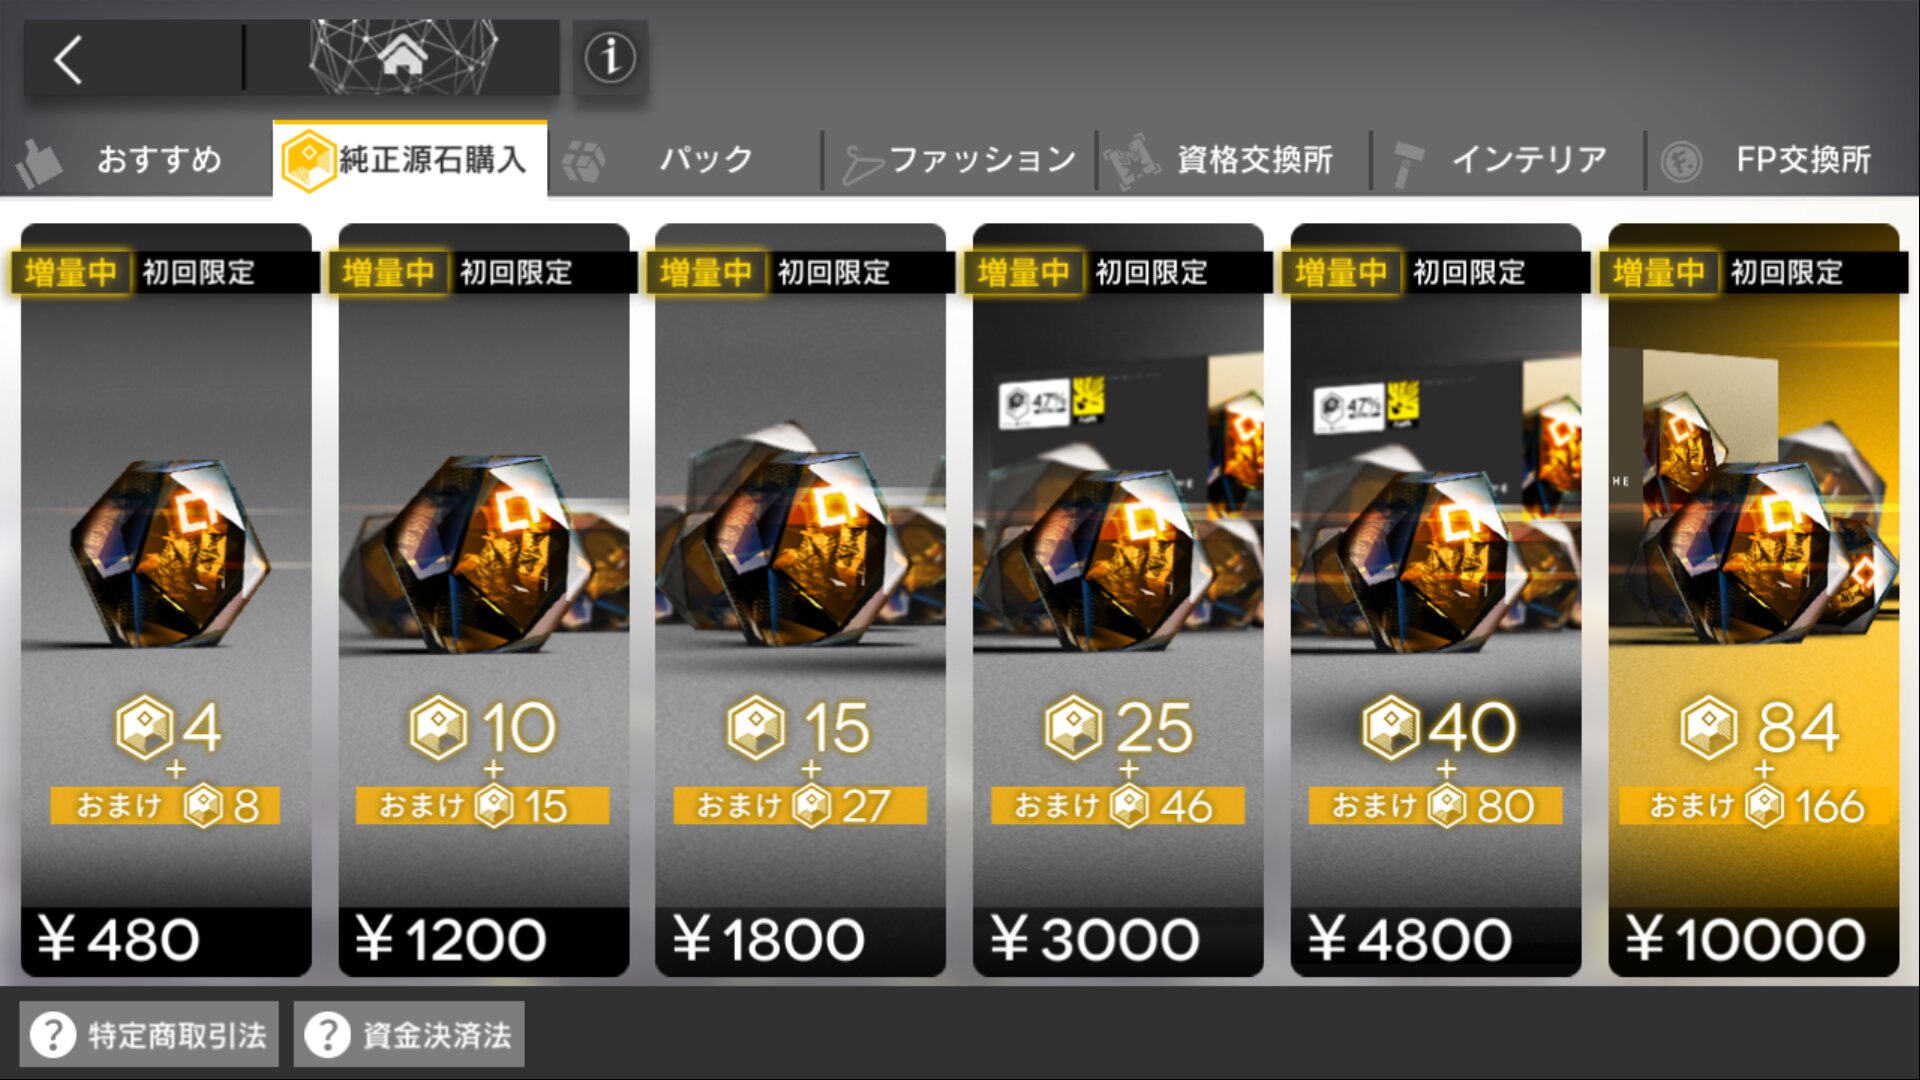Select the 純正源石購入 tab
1920x1080 pixels.
pyautogui.click(x=410, y=158)
